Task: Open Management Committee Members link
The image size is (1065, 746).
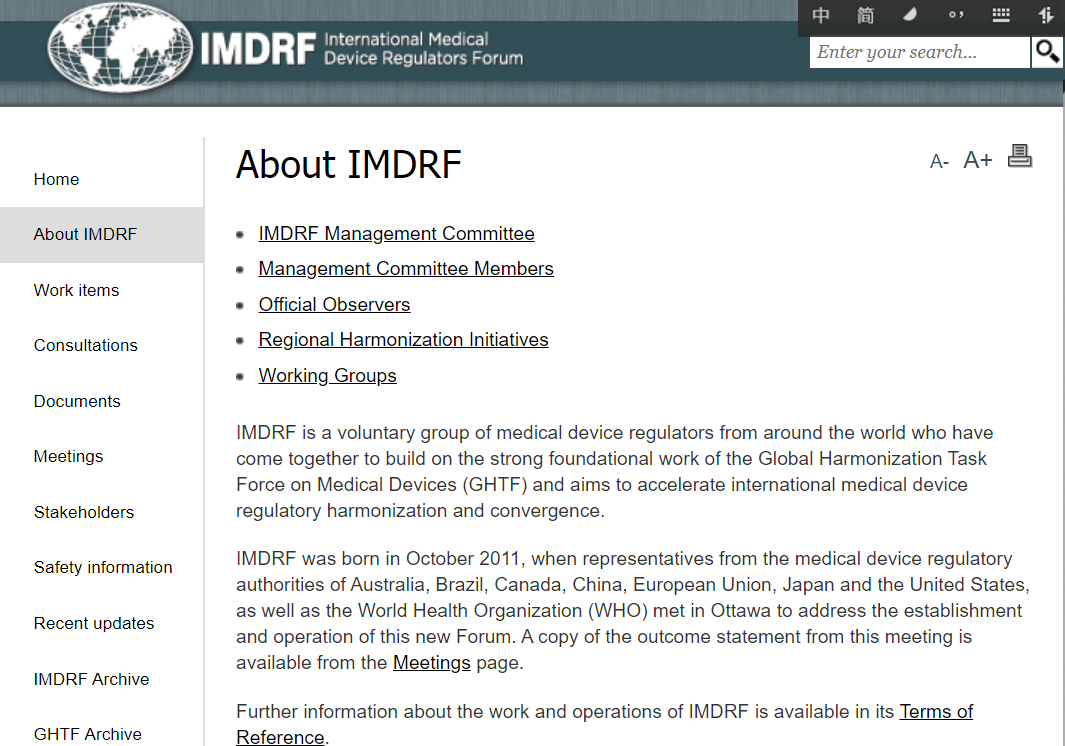Action: point(405,269)
